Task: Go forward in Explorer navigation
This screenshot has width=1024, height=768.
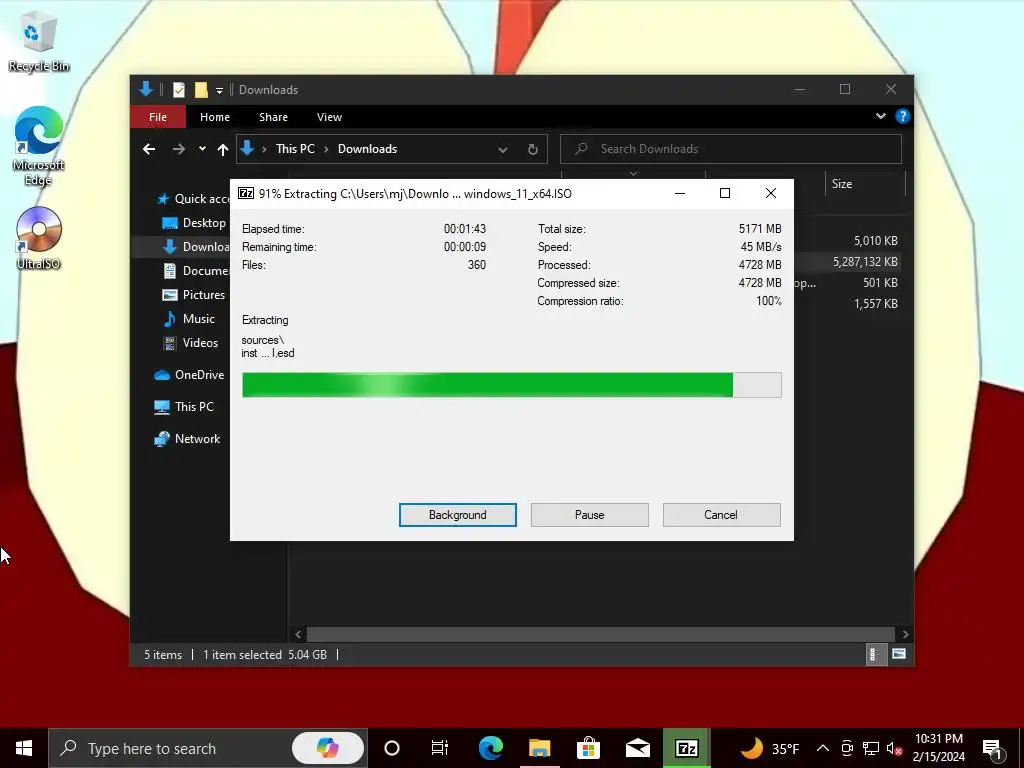Action: coord(178,150)
